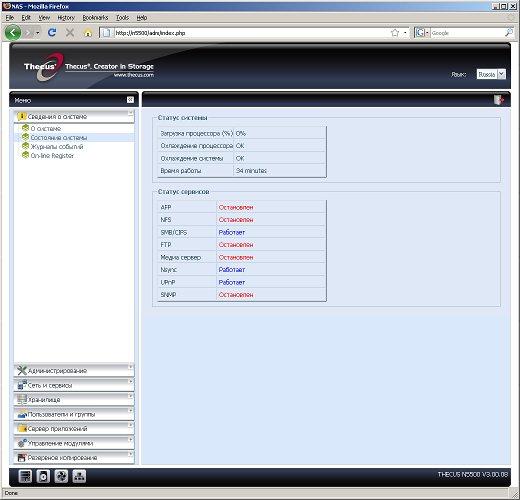Go to the Firefox Home page icon

[x=88, y=33]
